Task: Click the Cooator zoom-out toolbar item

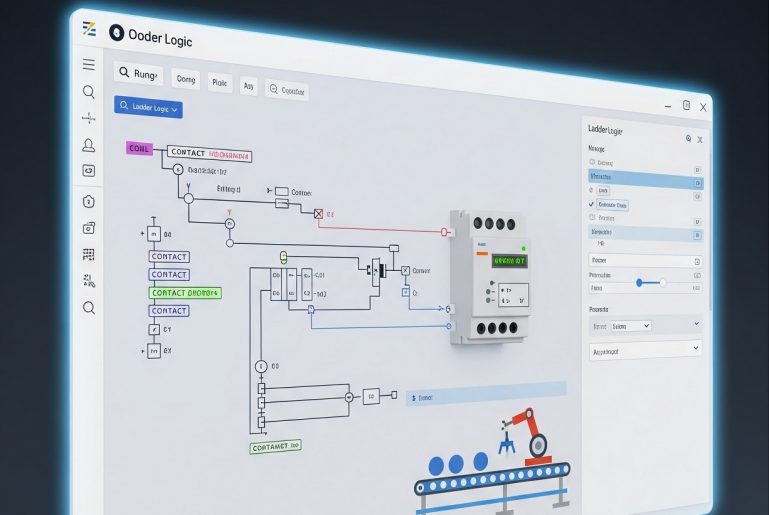Action: (x=287, y=90)
